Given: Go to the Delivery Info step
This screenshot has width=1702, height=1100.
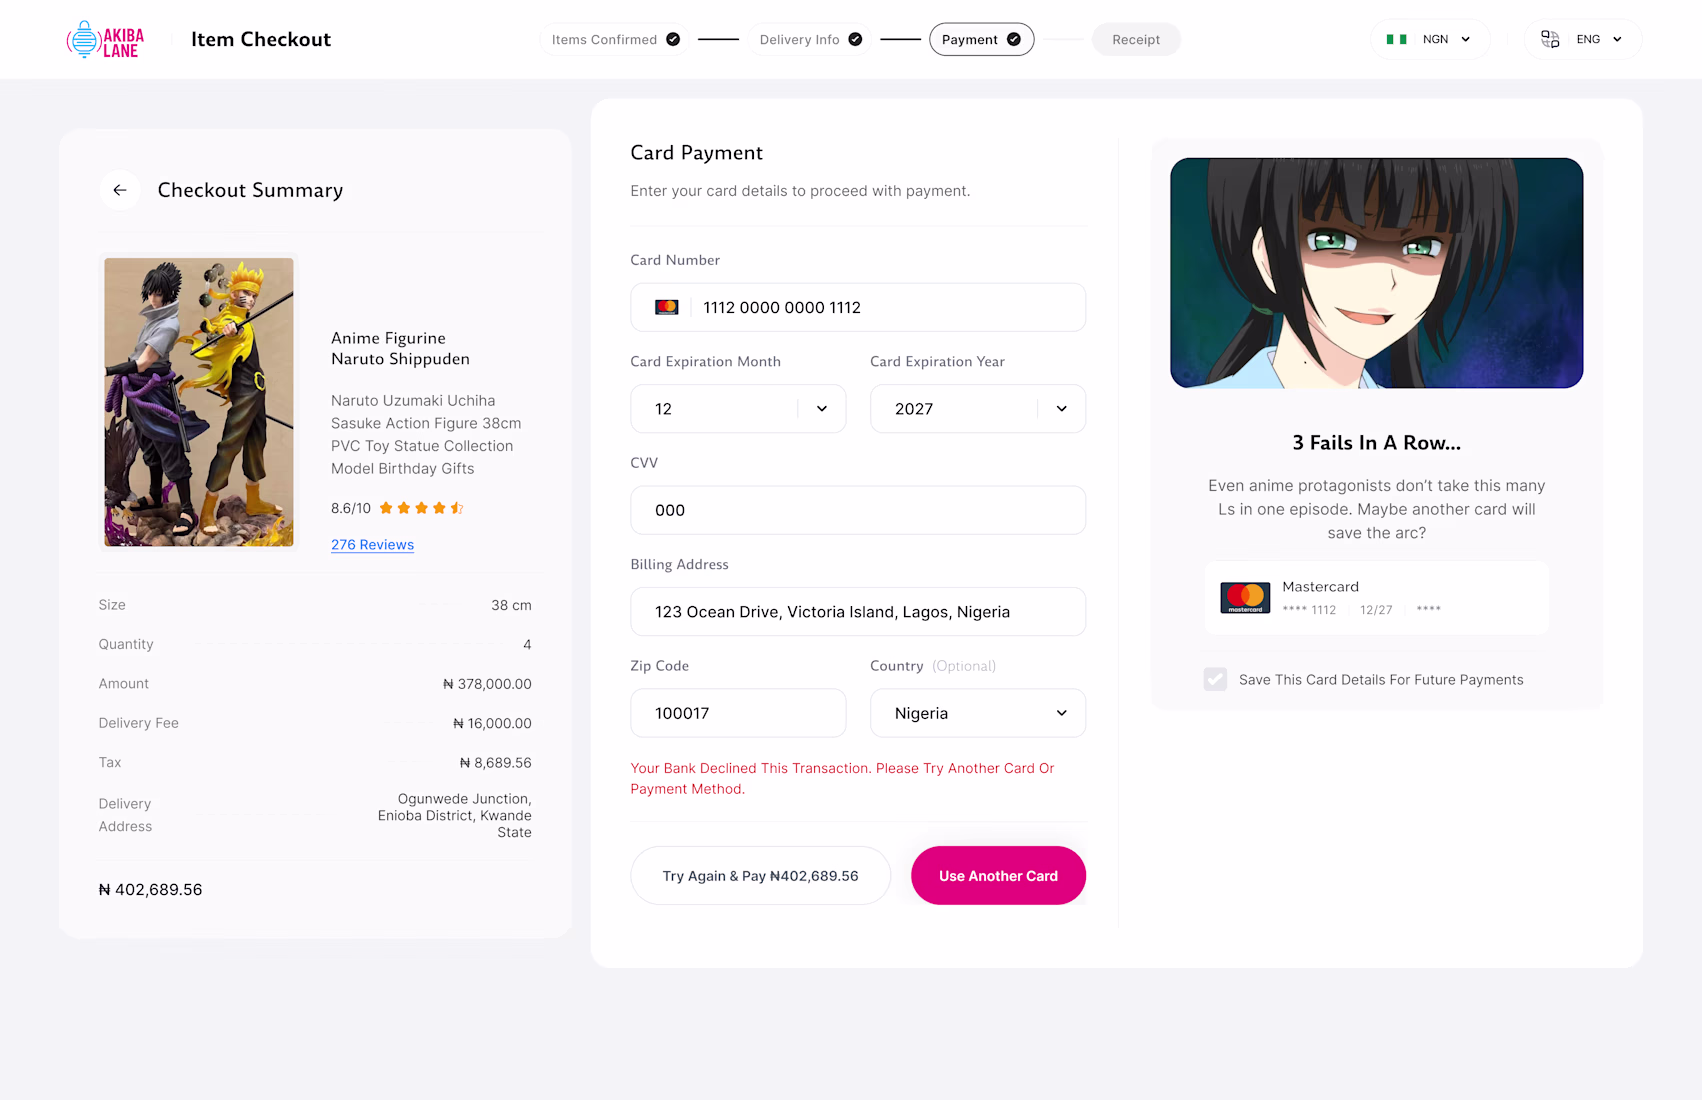Looking at the screenshot, I should point(810,39).
